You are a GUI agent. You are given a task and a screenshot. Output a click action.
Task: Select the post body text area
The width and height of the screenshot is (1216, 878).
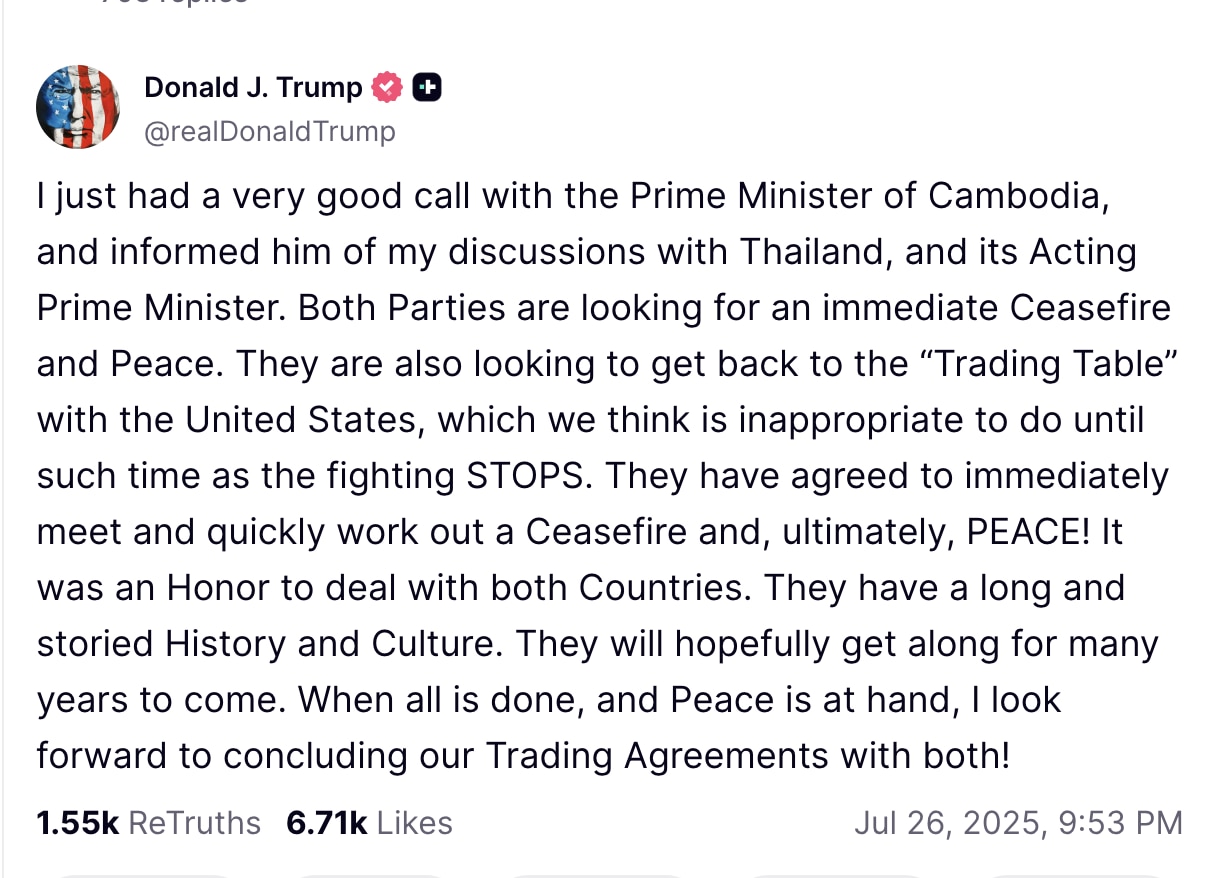tap(600, 475)
